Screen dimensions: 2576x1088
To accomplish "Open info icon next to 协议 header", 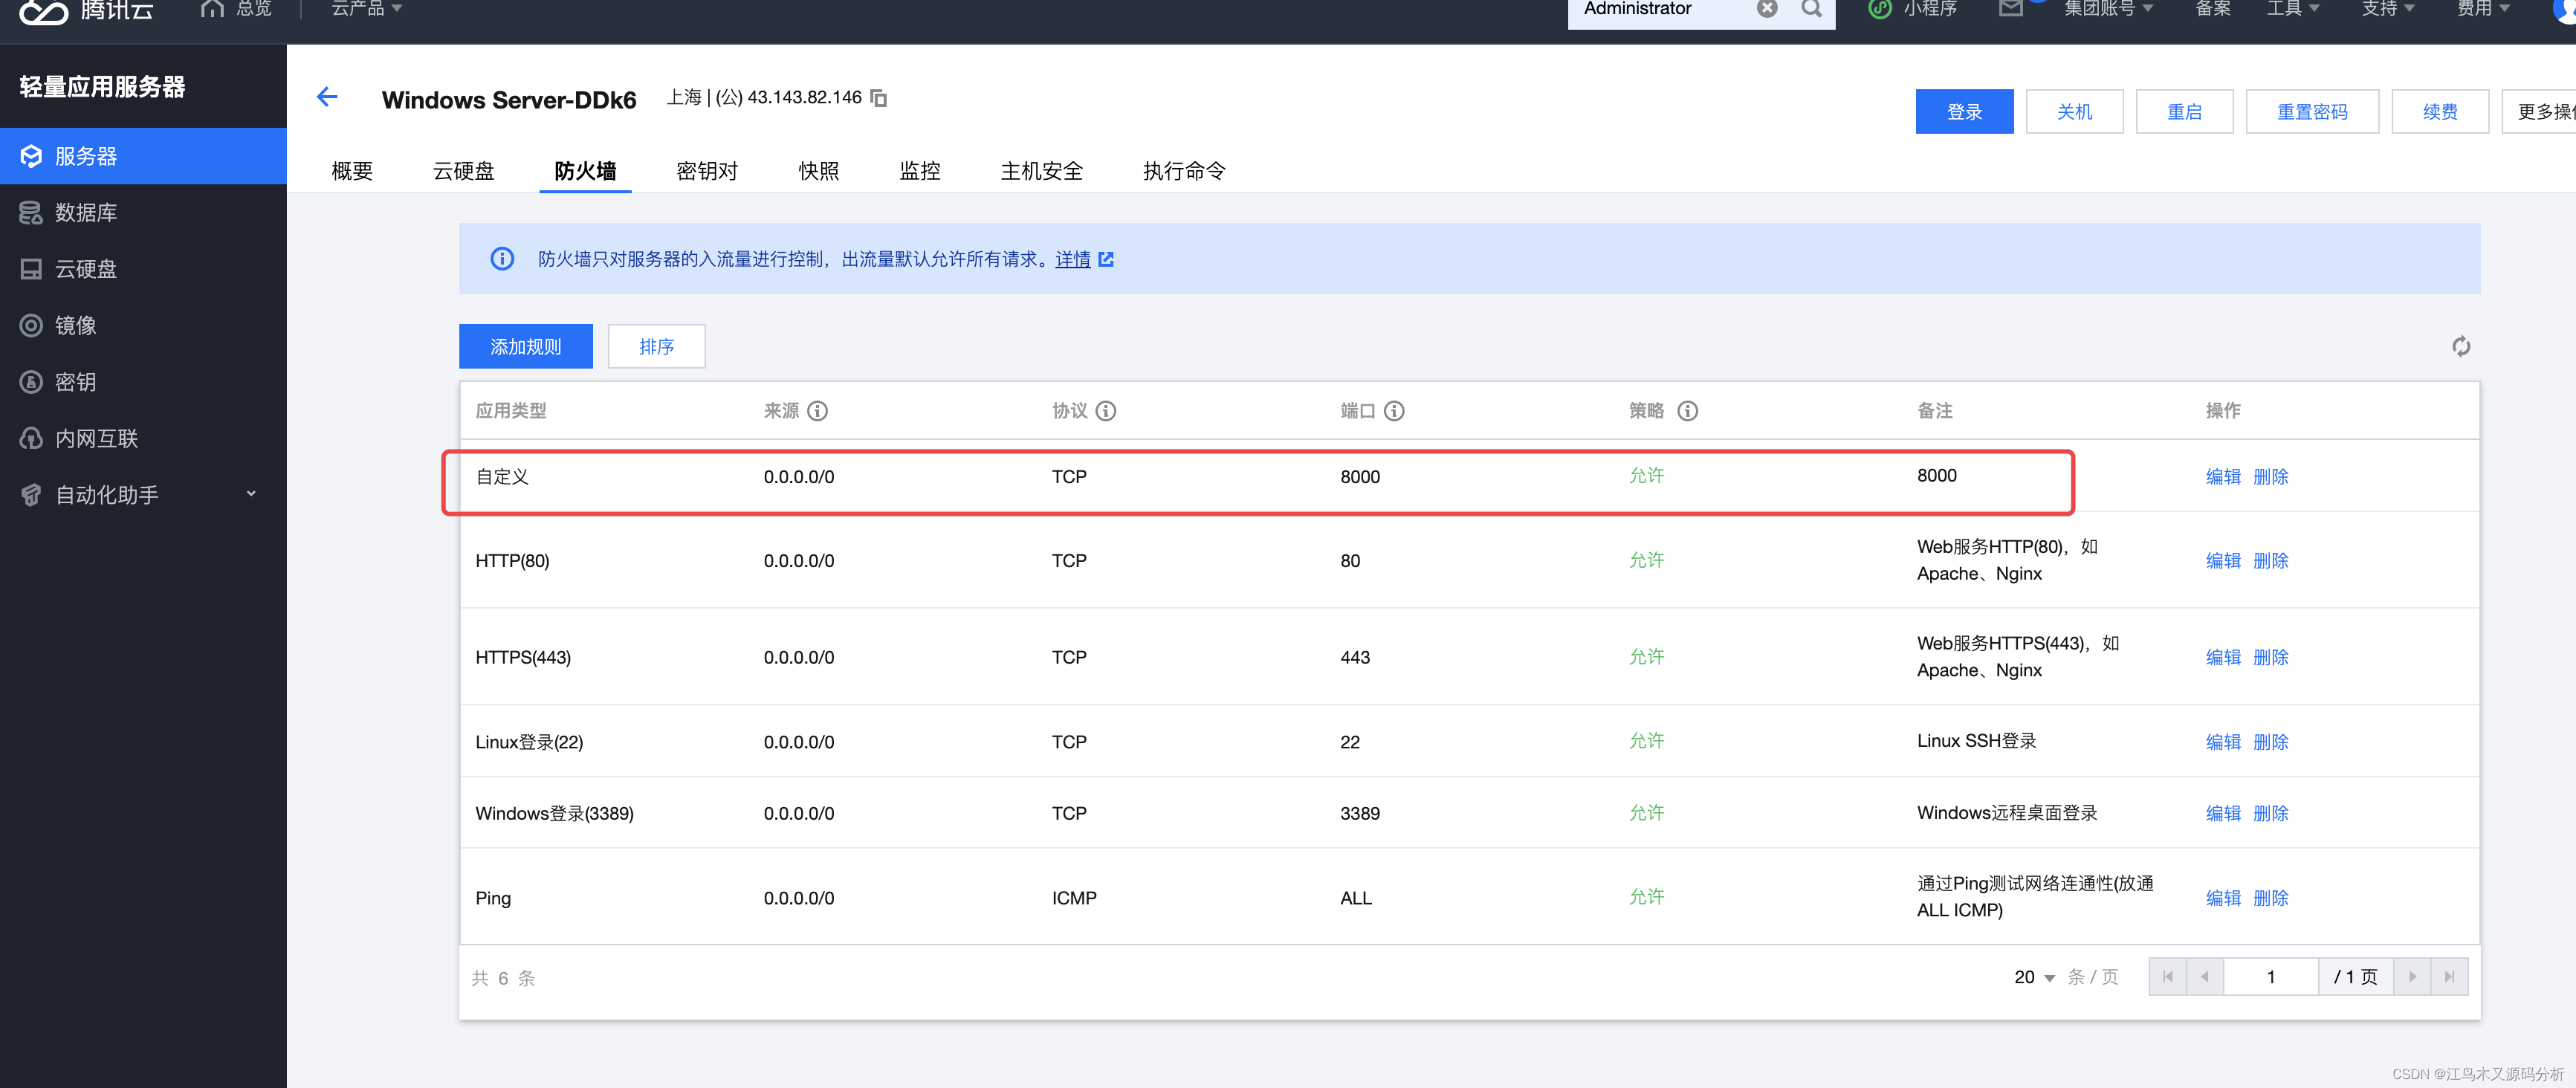I will coord(1106,411).
